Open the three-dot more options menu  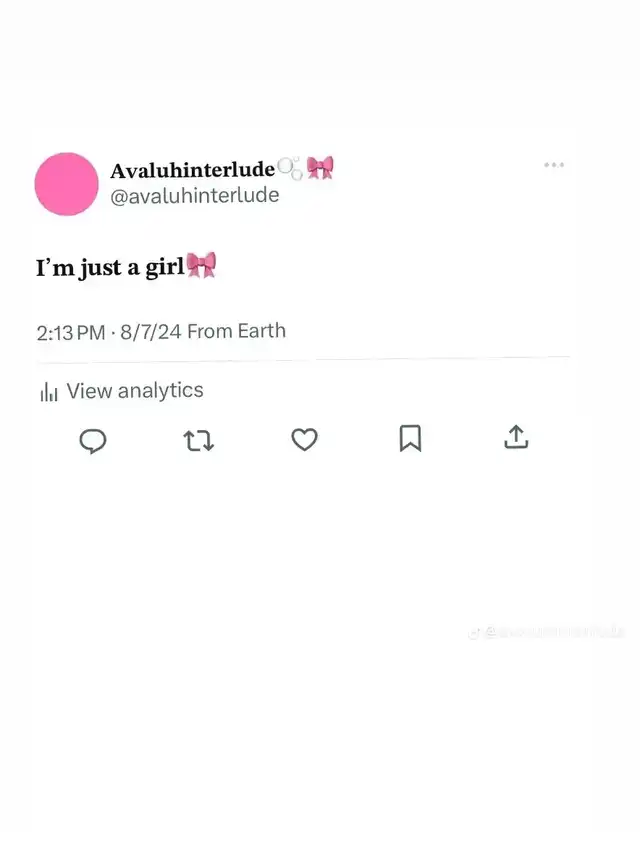[554, 165]
